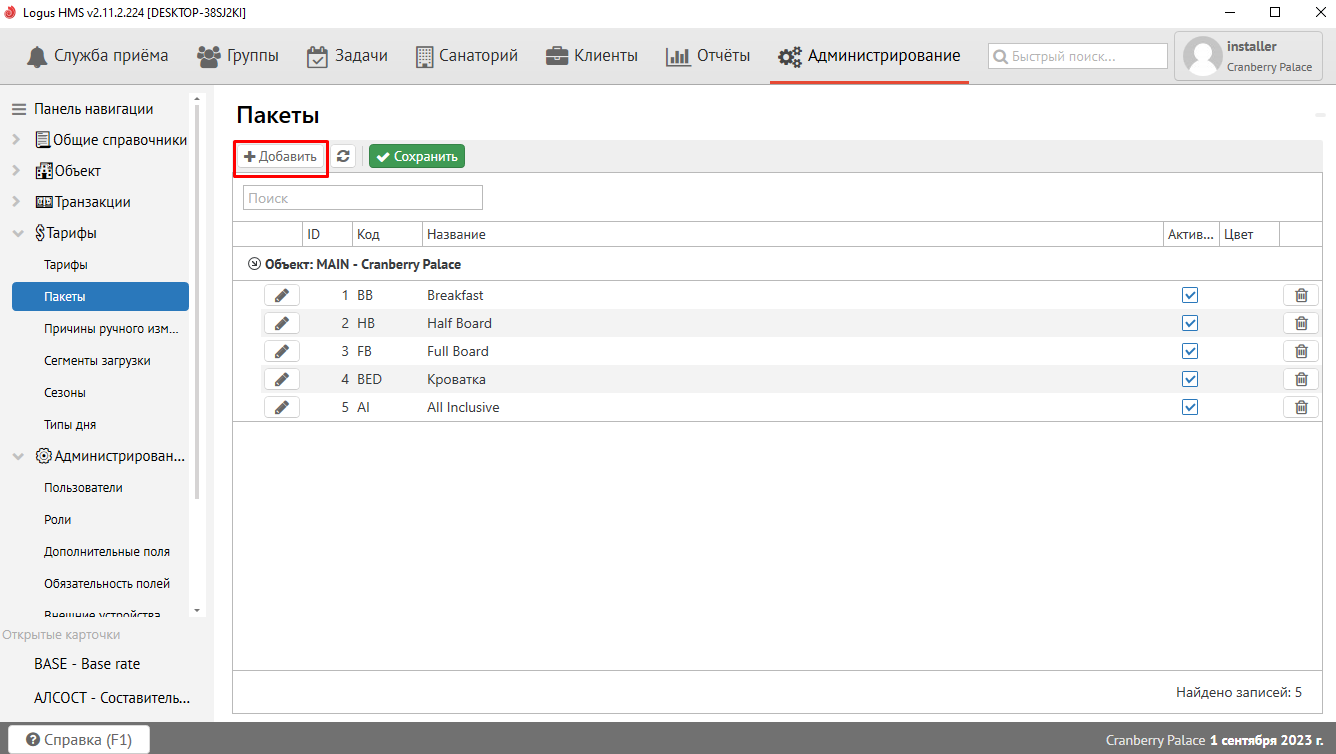Click the Logus HMS app icon in title bar
Screen dimensions: 1336x754
click(x=10, y=12)
